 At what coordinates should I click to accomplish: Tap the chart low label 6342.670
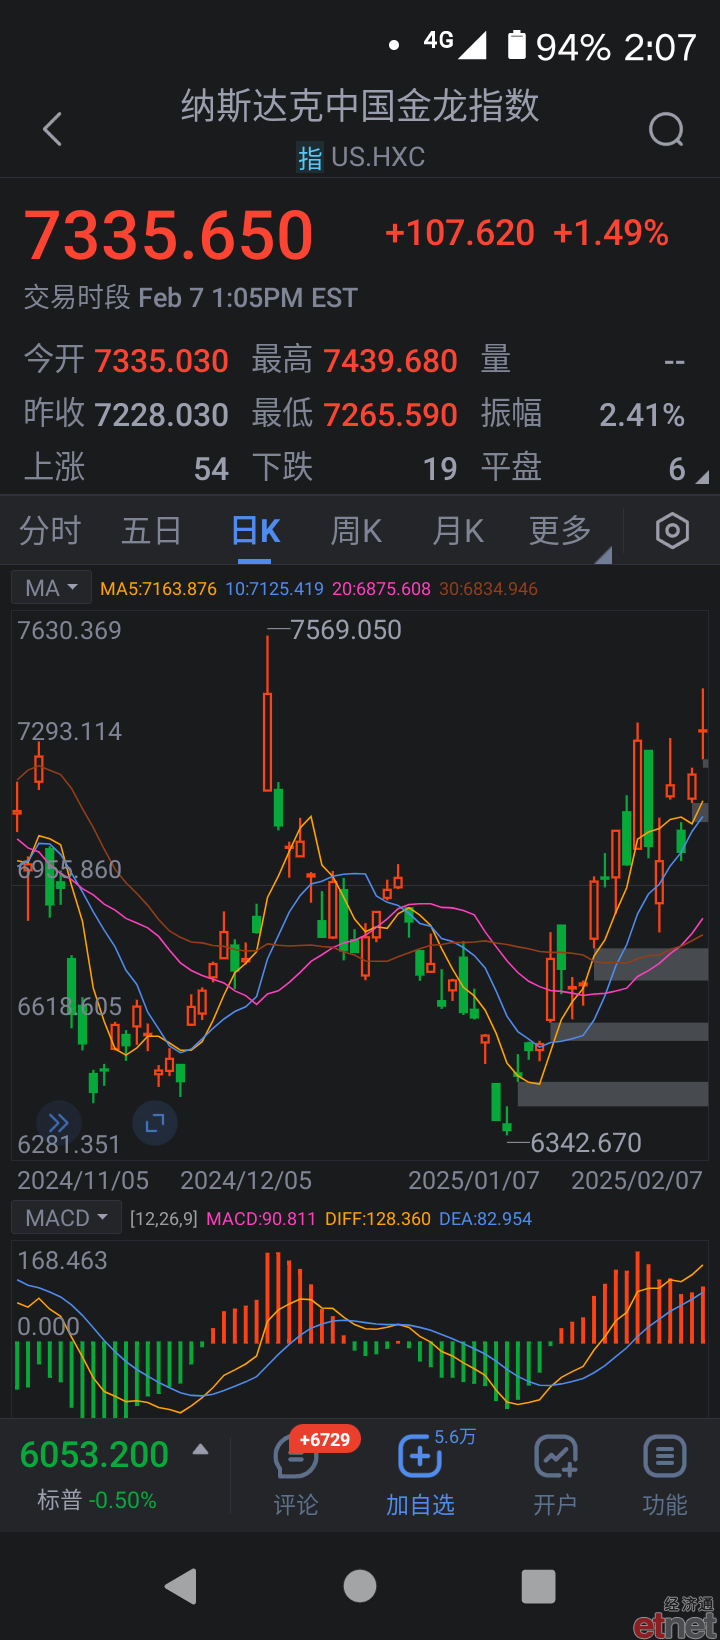586,1143
